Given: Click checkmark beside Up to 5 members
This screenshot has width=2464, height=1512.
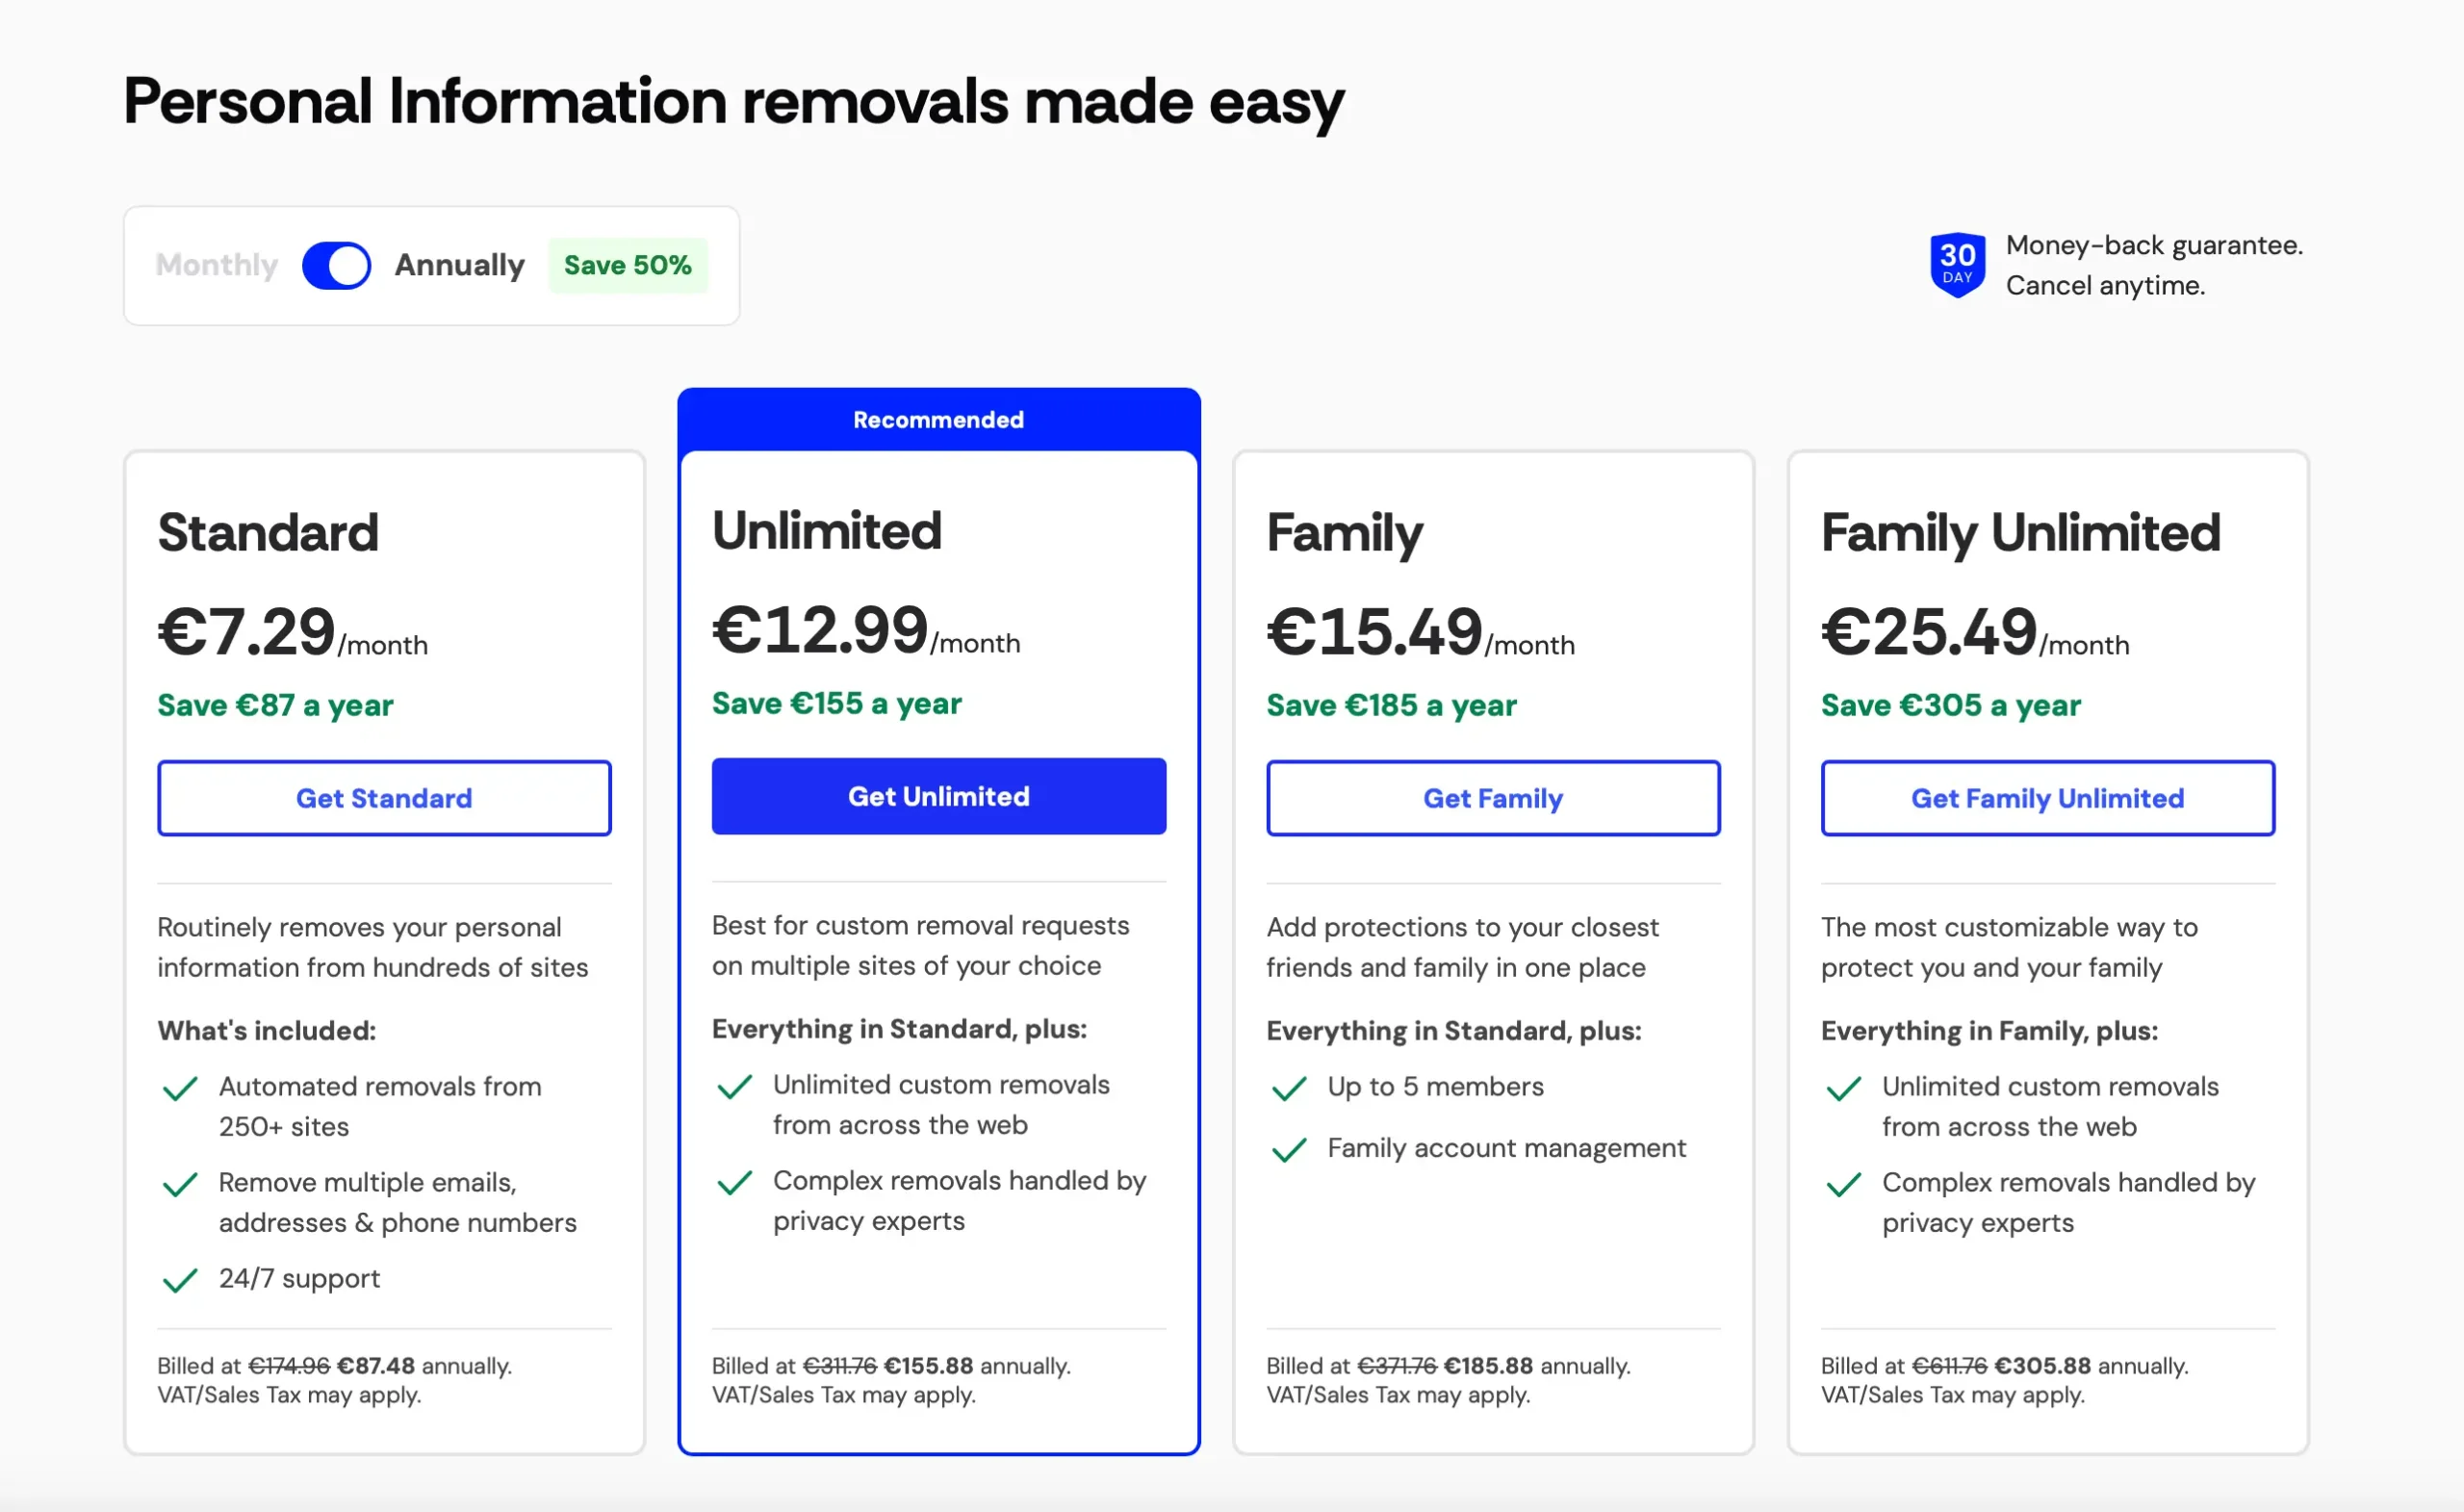Looking at the screenshot, I should (1289, 1088).
